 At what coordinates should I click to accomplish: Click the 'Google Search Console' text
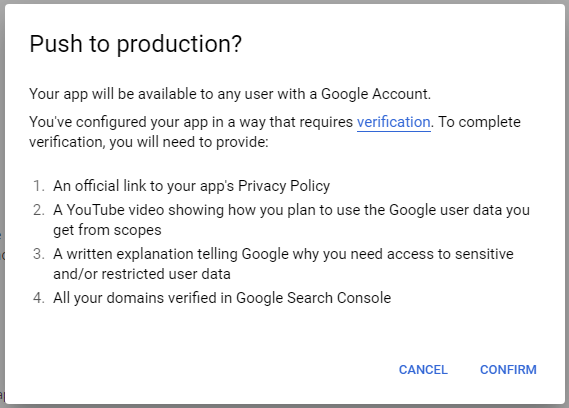coord(314,298)
